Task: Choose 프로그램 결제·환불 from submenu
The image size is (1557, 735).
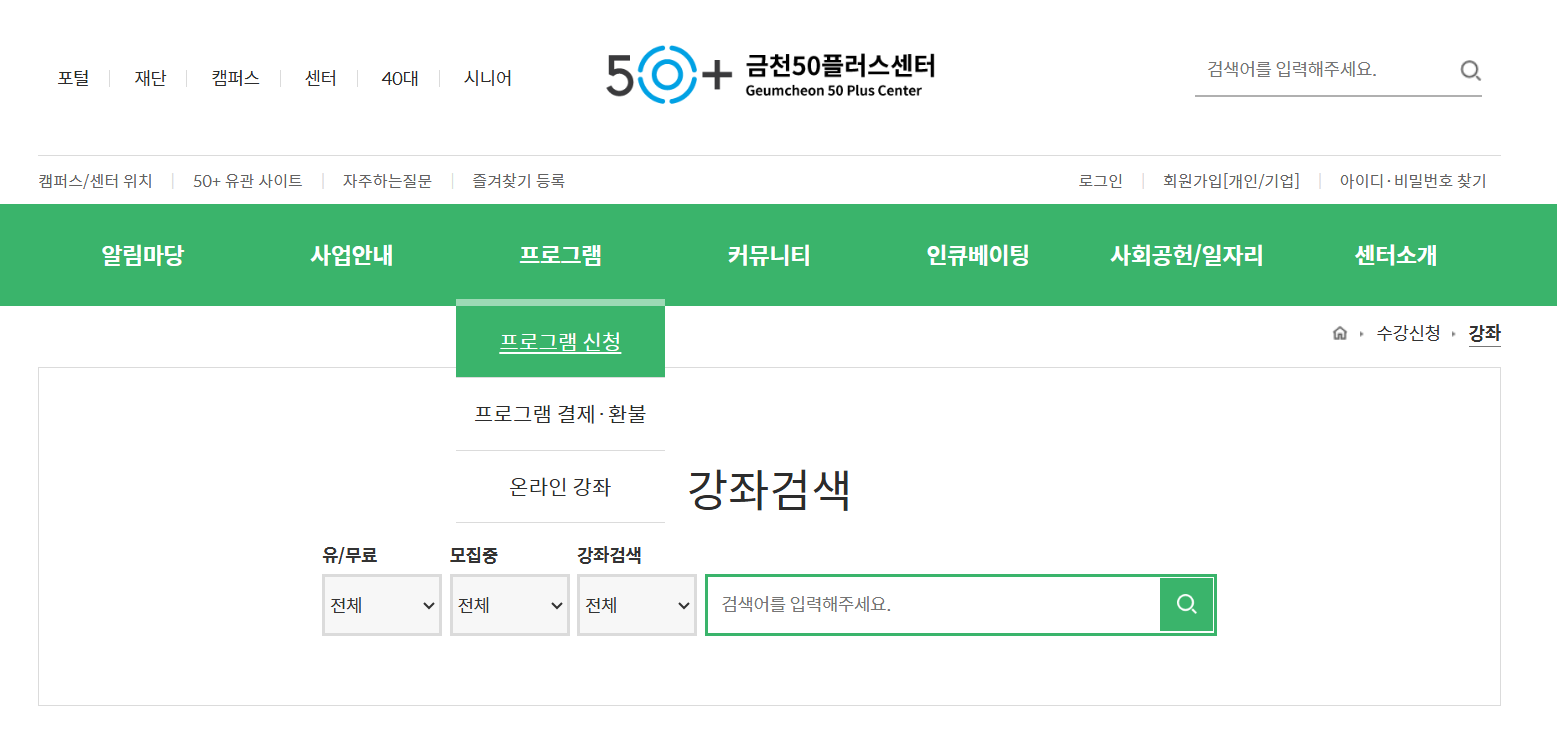Action: click(560, 414)
